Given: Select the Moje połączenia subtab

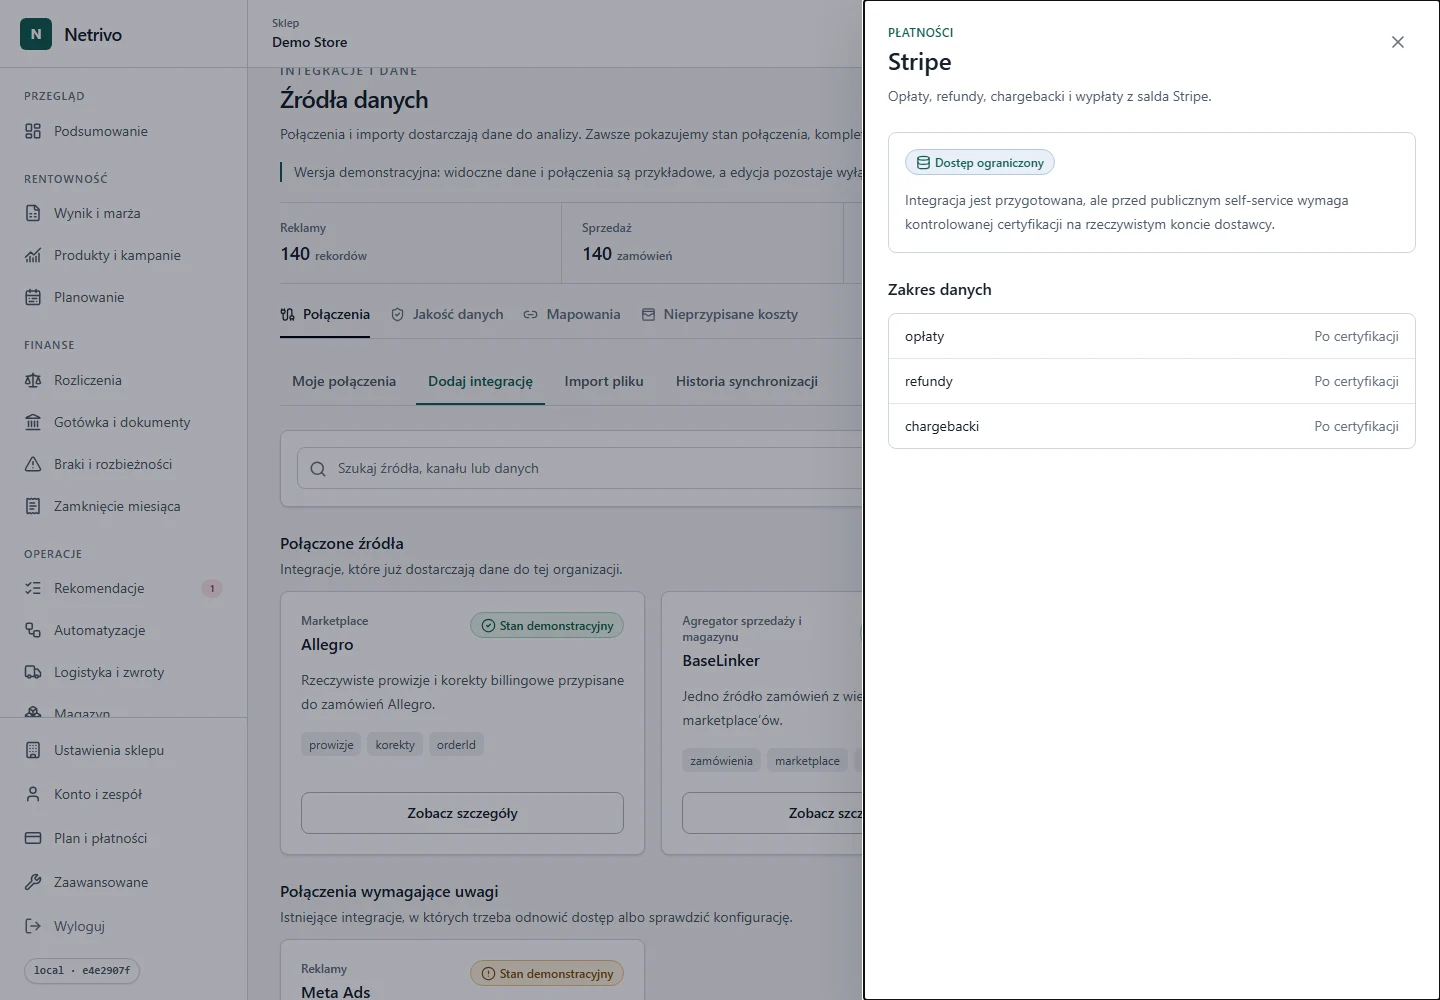Looking at the screenshot, I should point(344,381).
